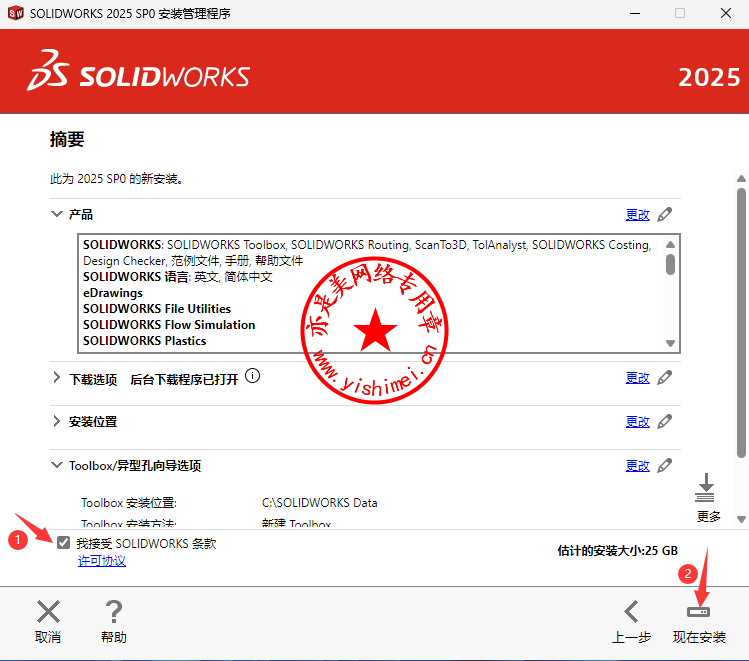
Task: Expand the 下载选项 section chevron
Action: point(57,378)
